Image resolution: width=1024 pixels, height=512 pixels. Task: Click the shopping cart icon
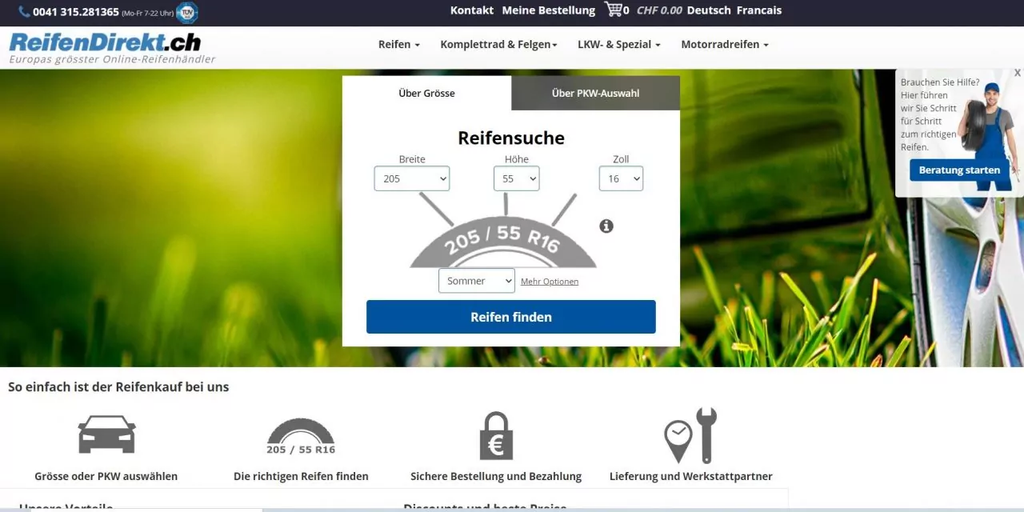click(613, 10)
